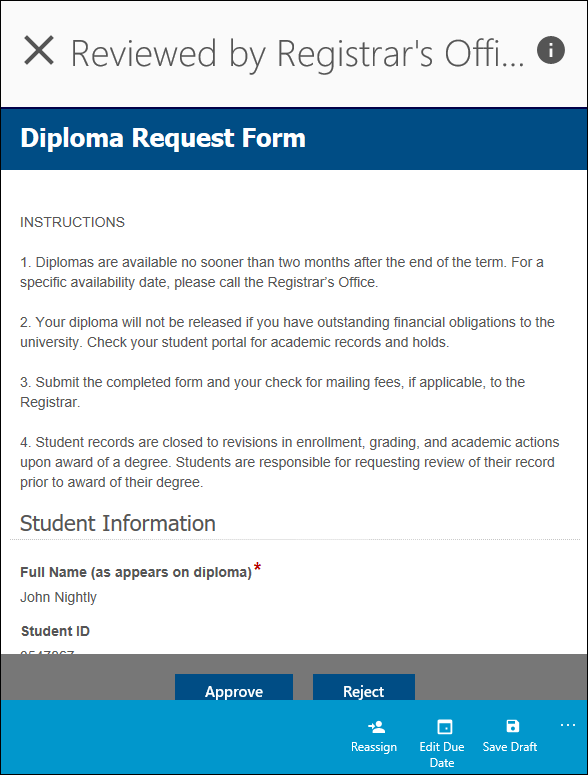The height and width of the screenshot is (775, 588).
Task: Select the Save Draft label
Action: [509, 747]
